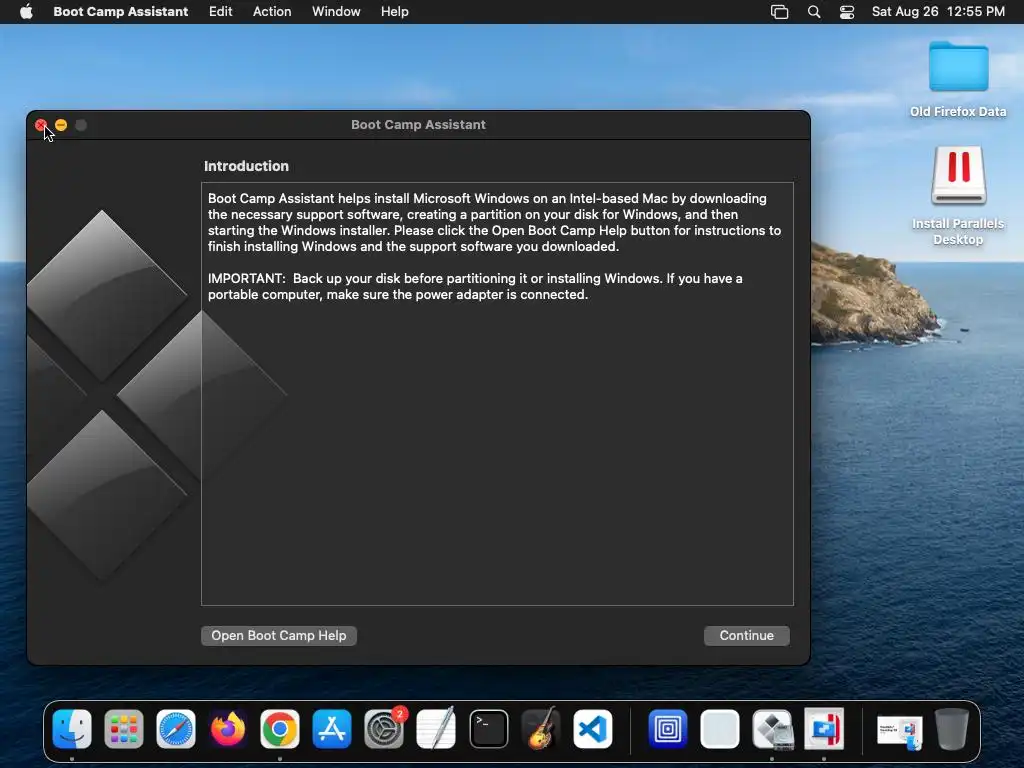
Task: Open the Action menu
Action: tap(272, 12)
